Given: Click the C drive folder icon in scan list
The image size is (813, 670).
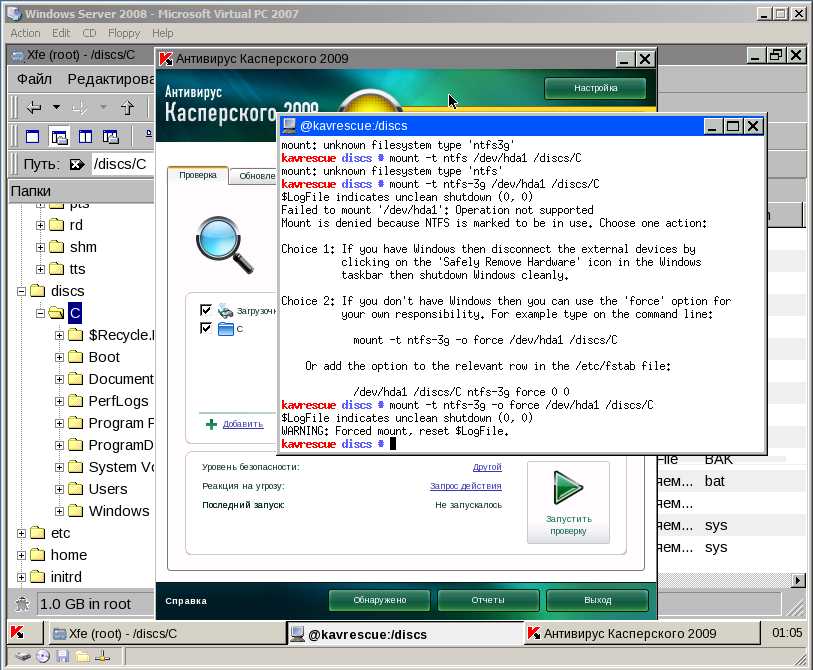Looking at the screenshot, I should (x=226, y=329).
